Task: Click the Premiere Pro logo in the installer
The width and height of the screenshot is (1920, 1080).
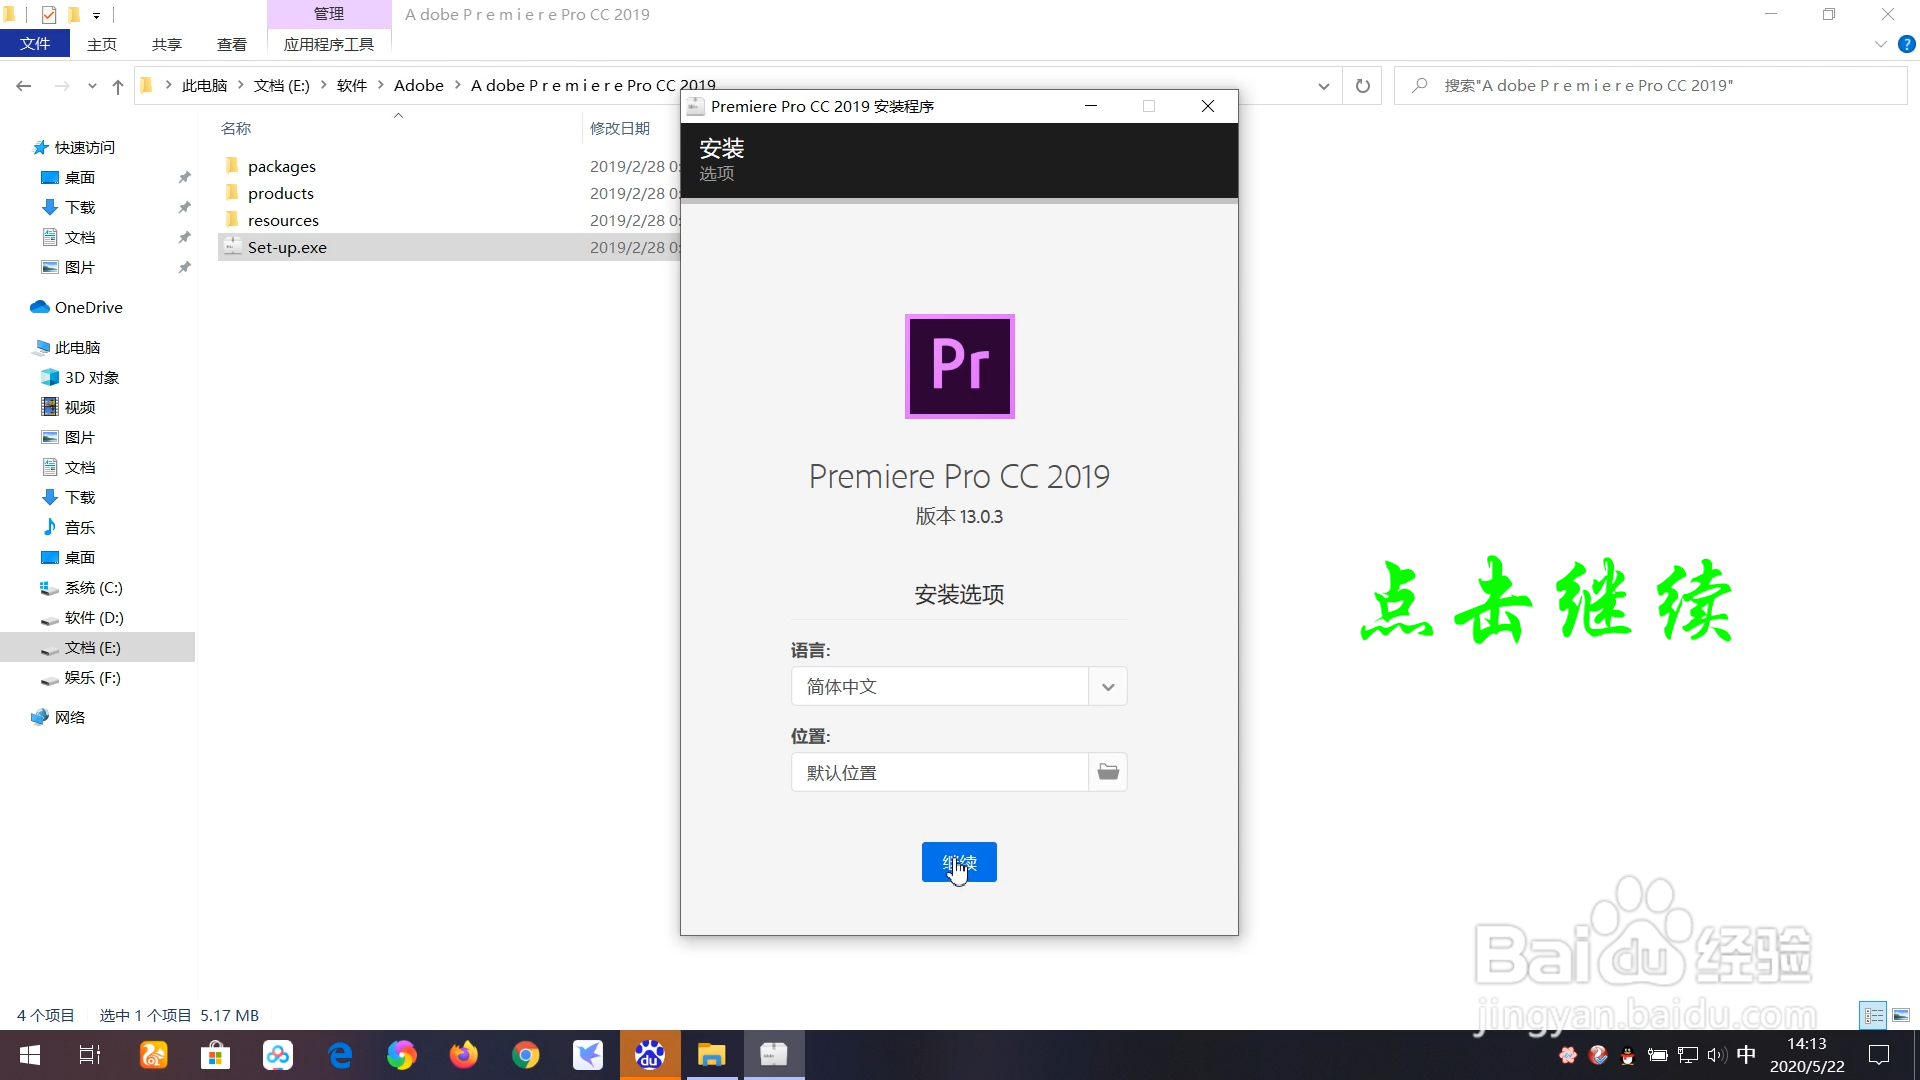Action: click(x=959, y=367)
